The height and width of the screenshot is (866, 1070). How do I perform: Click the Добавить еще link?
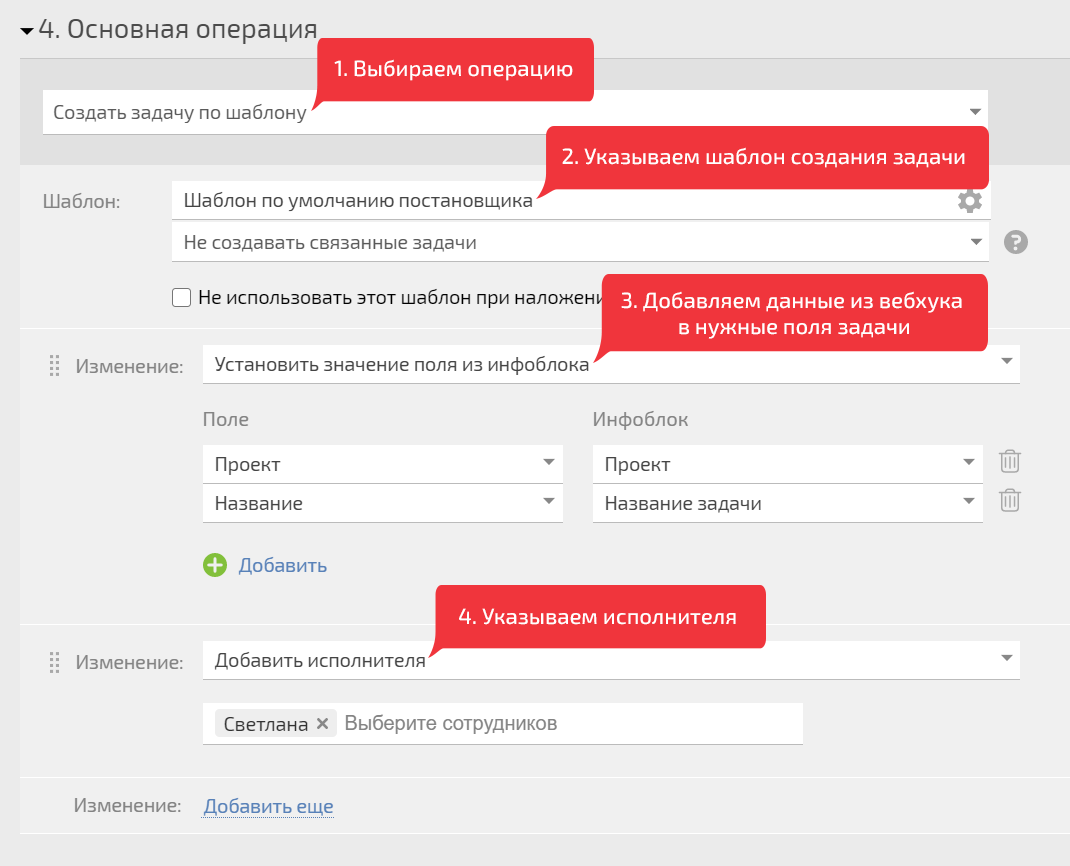[268, 806]
